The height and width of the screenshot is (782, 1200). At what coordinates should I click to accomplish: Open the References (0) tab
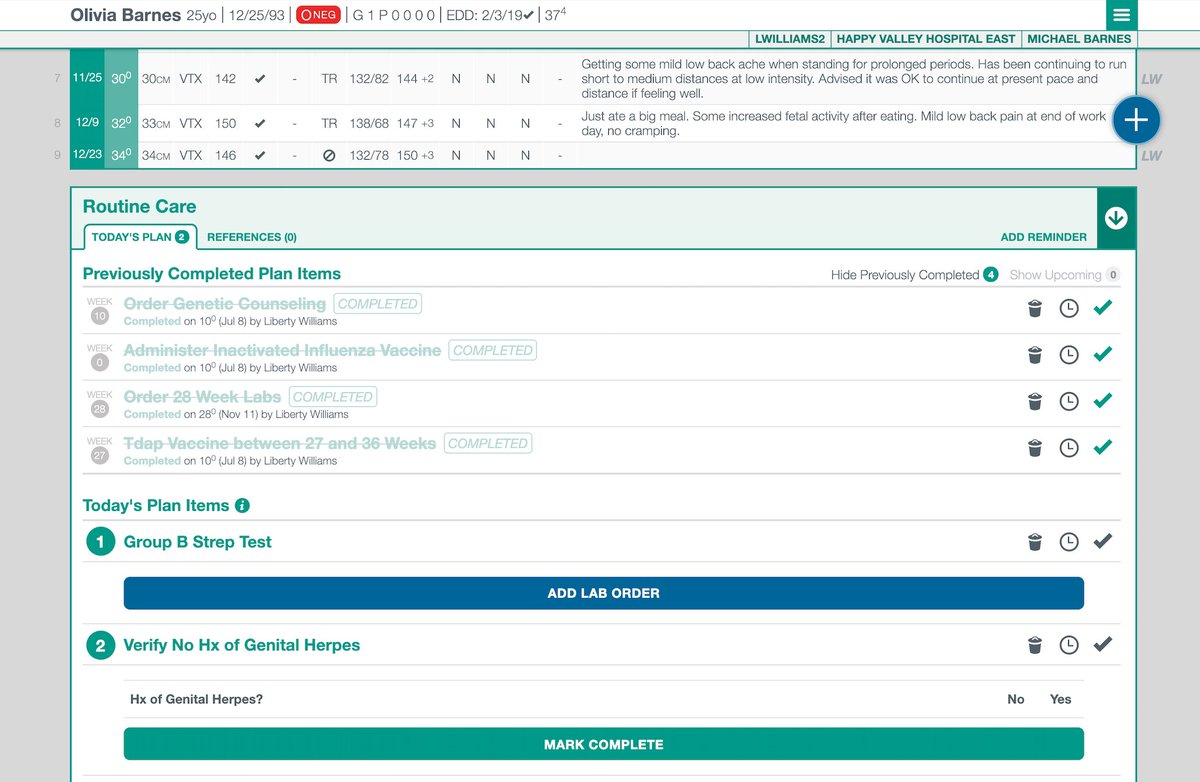point(252,237)
